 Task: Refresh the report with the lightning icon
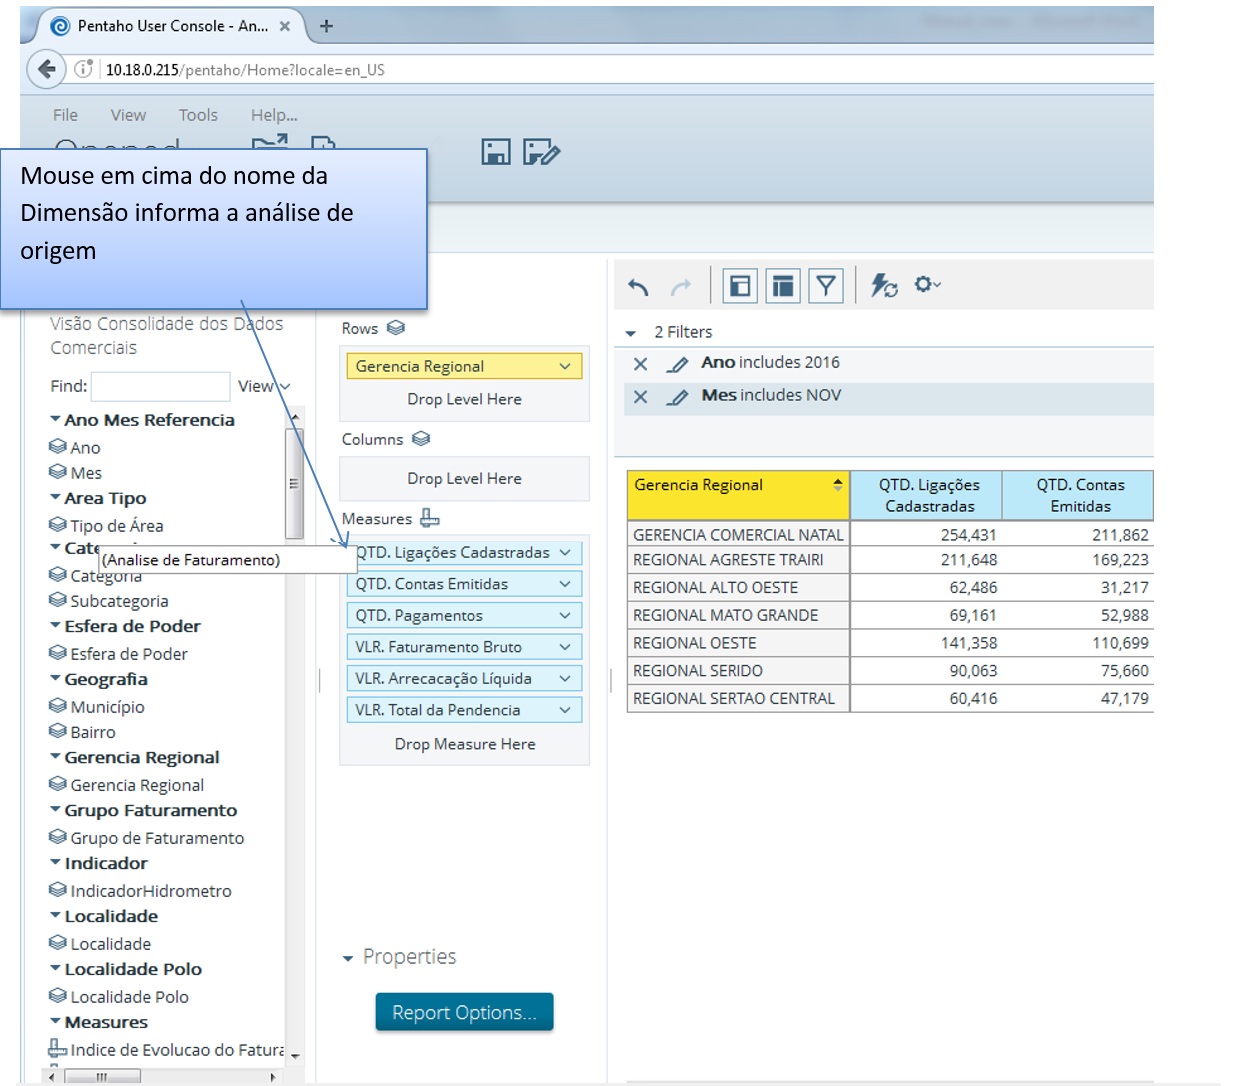[x=880, y=285]
